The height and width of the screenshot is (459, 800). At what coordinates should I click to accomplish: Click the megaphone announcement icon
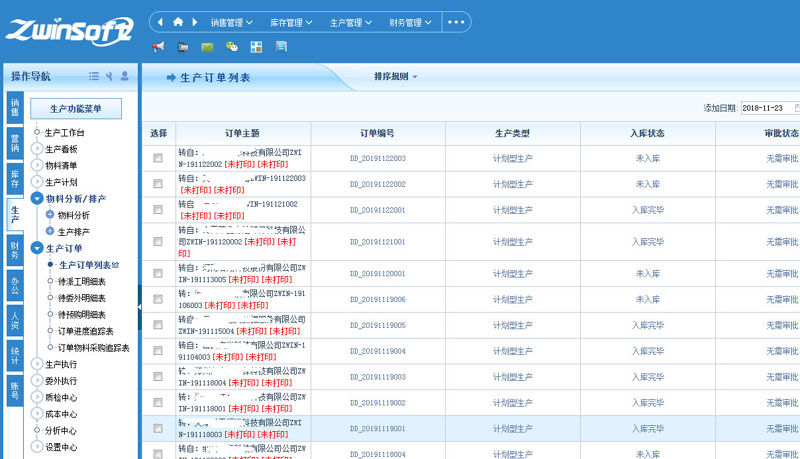(x=158, y=47)
